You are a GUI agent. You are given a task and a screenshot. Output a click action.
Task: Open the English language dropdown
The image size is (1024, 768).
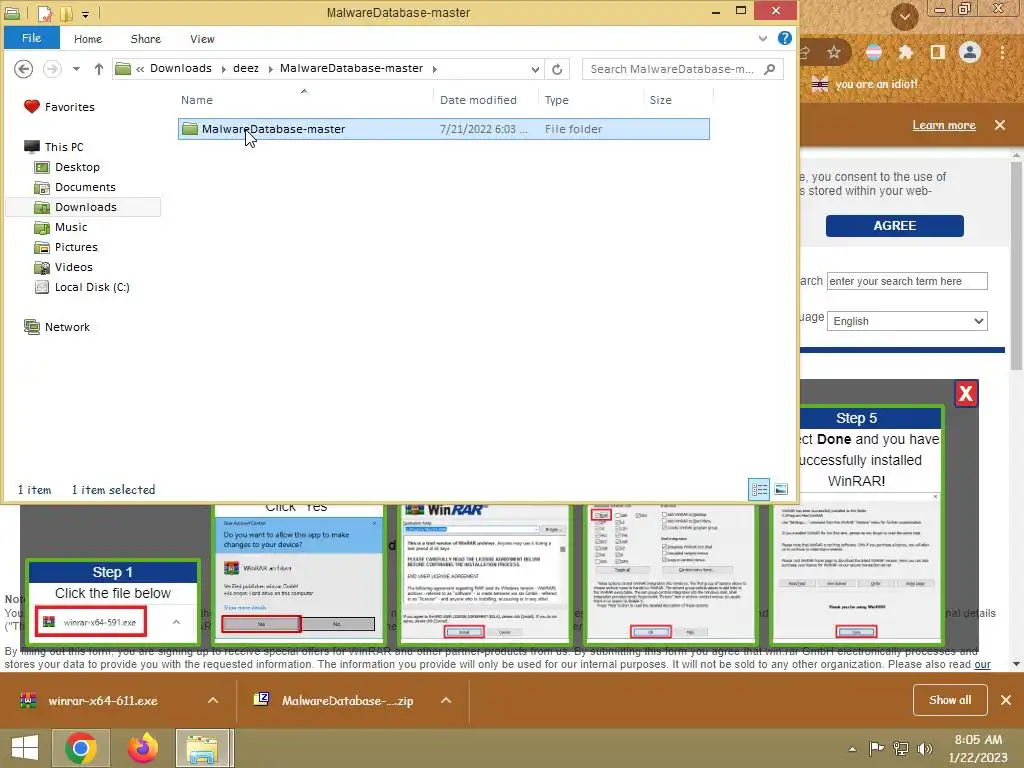click(907, 321)
